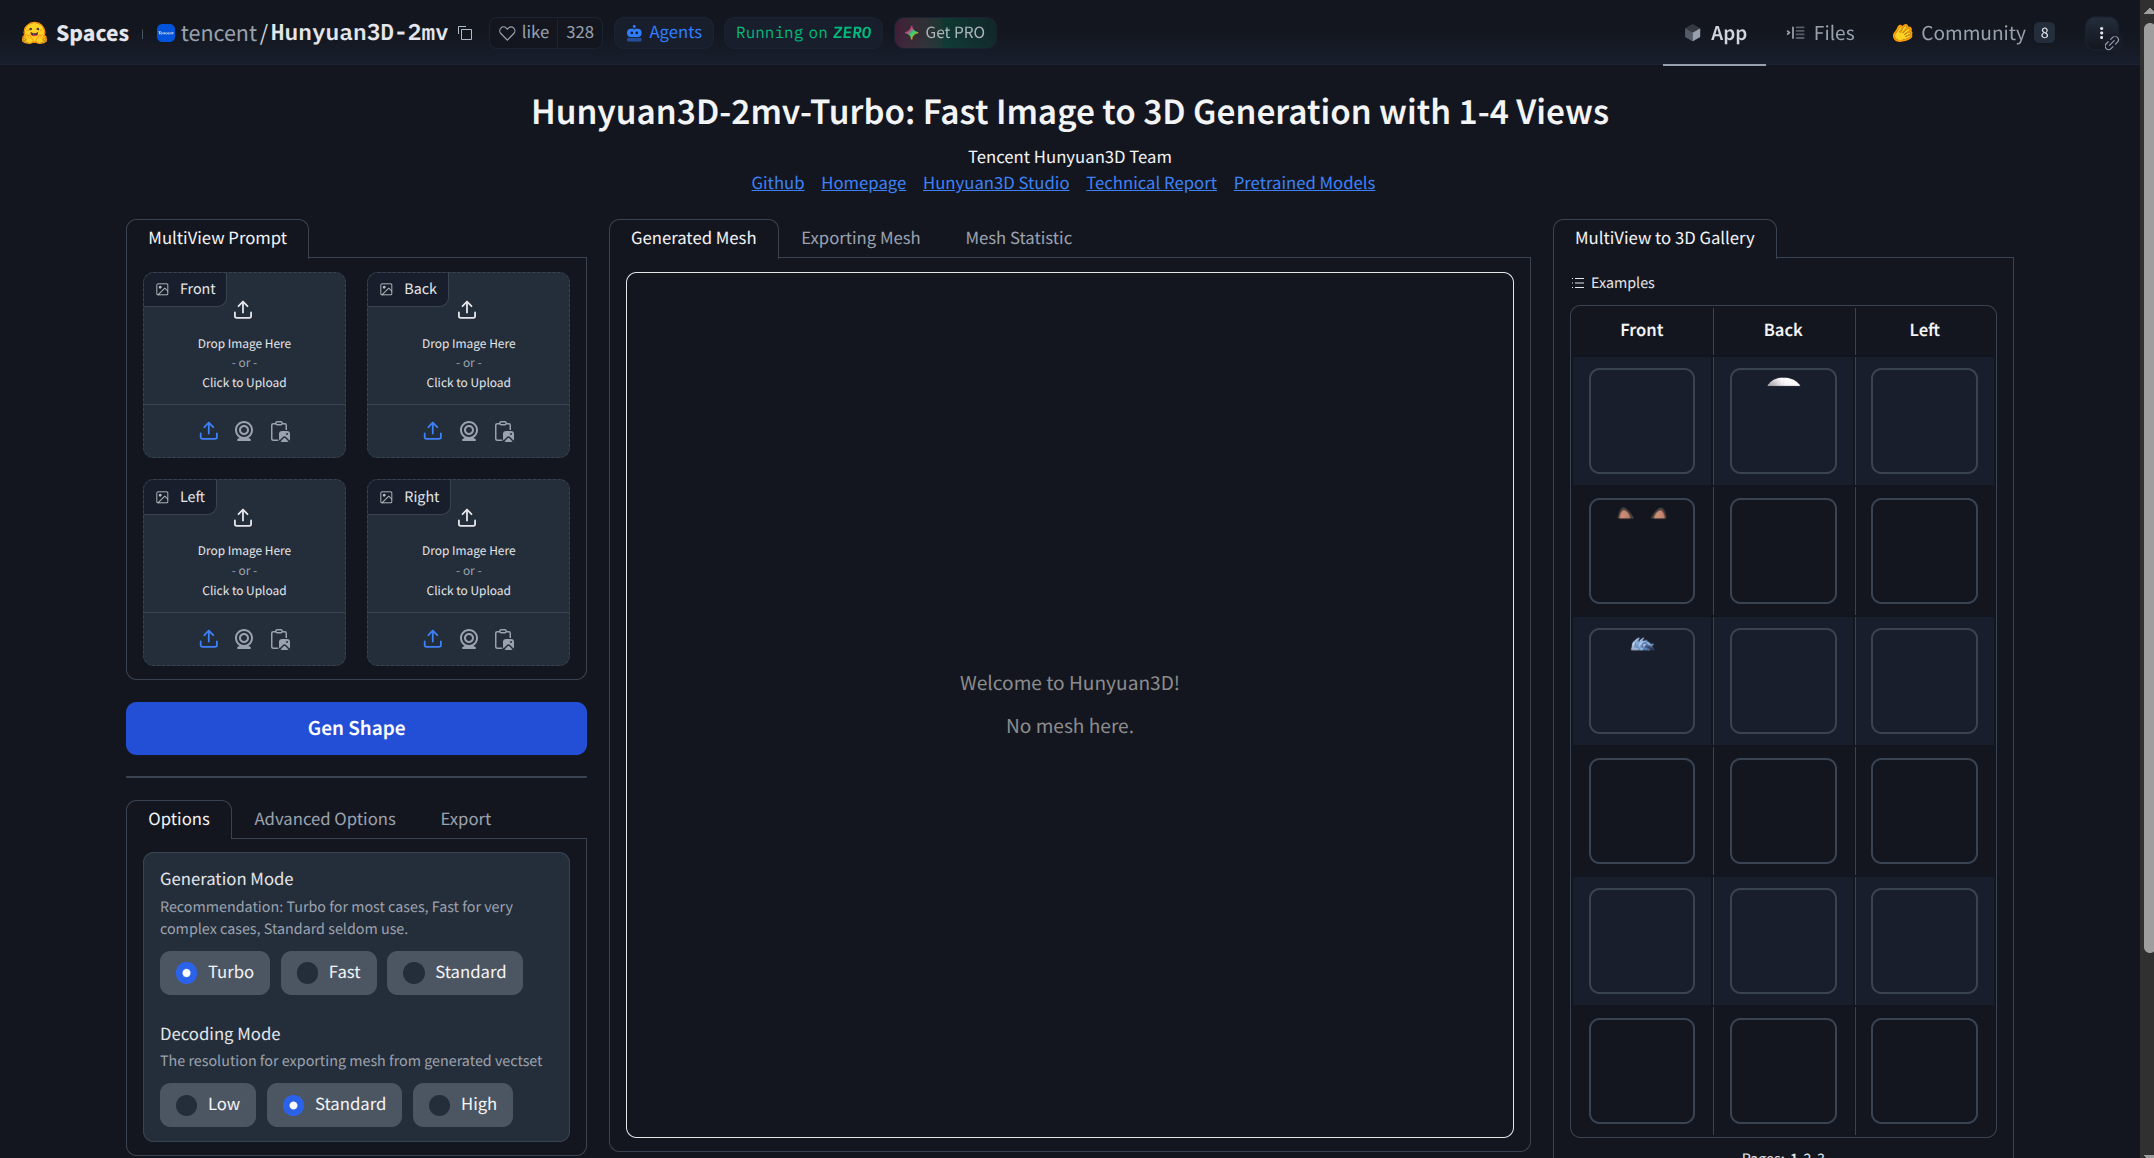The image size is (2154, 1158).
Task: Click the Agents button
Action: click(664, 33)
